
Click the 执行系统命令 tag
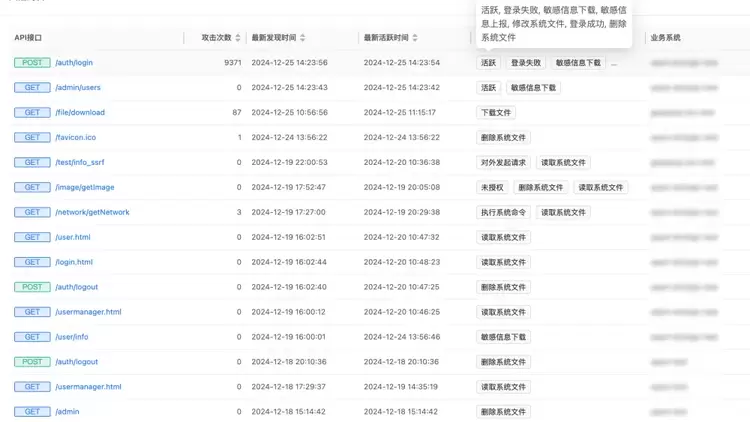(503, 212)
